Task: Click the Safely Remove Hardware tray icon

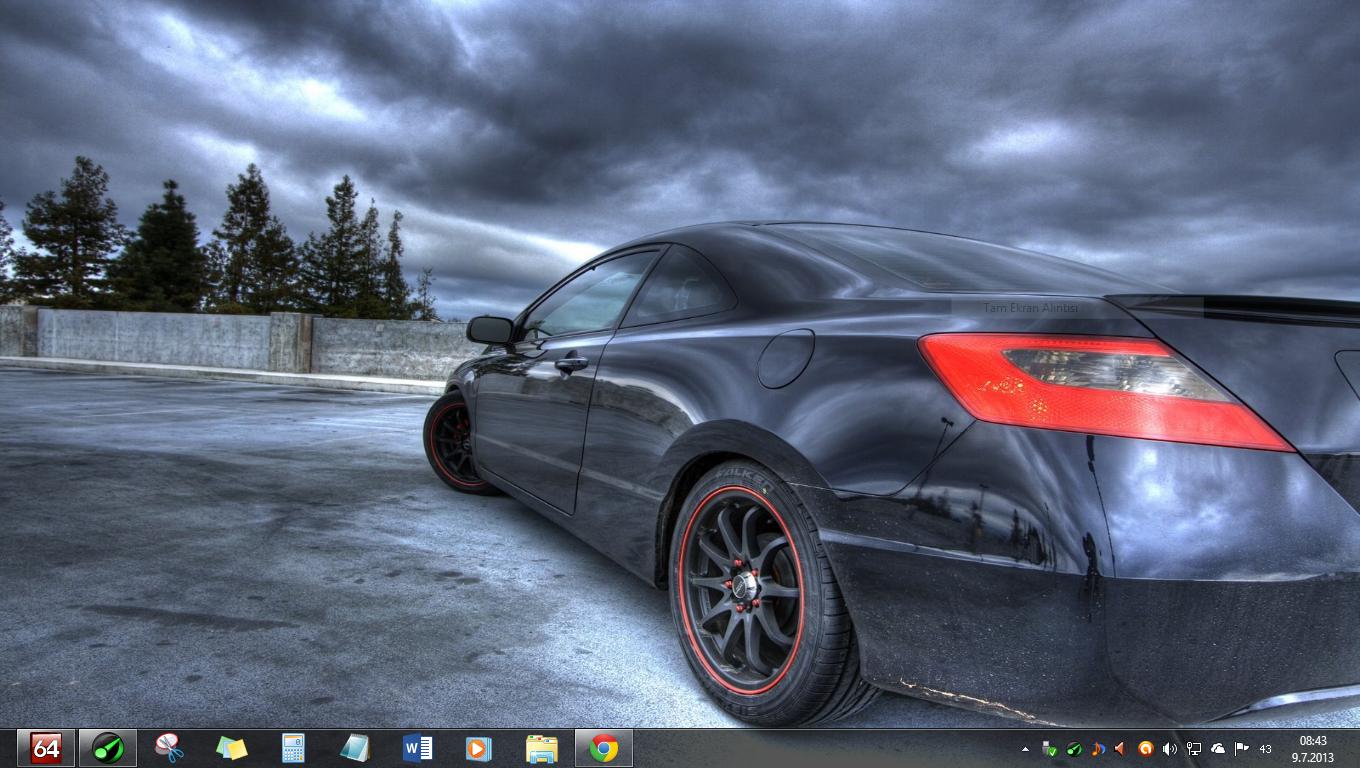Action: pyautogui.click(x=1049, y=748)
